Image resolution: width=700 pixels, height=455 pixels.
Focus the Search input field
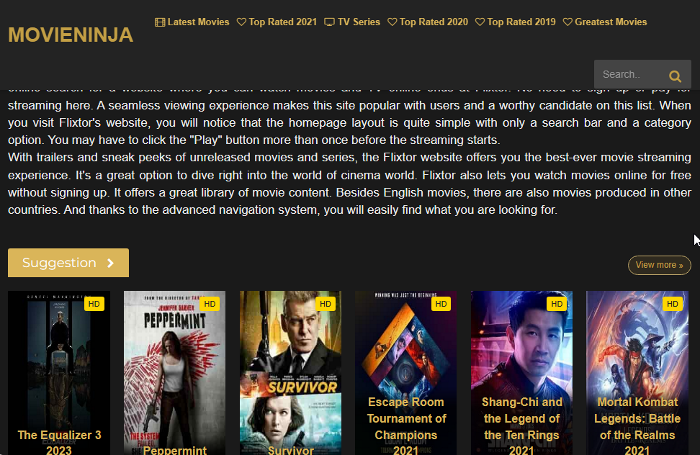pyautogui.click(x=630, y=75)
